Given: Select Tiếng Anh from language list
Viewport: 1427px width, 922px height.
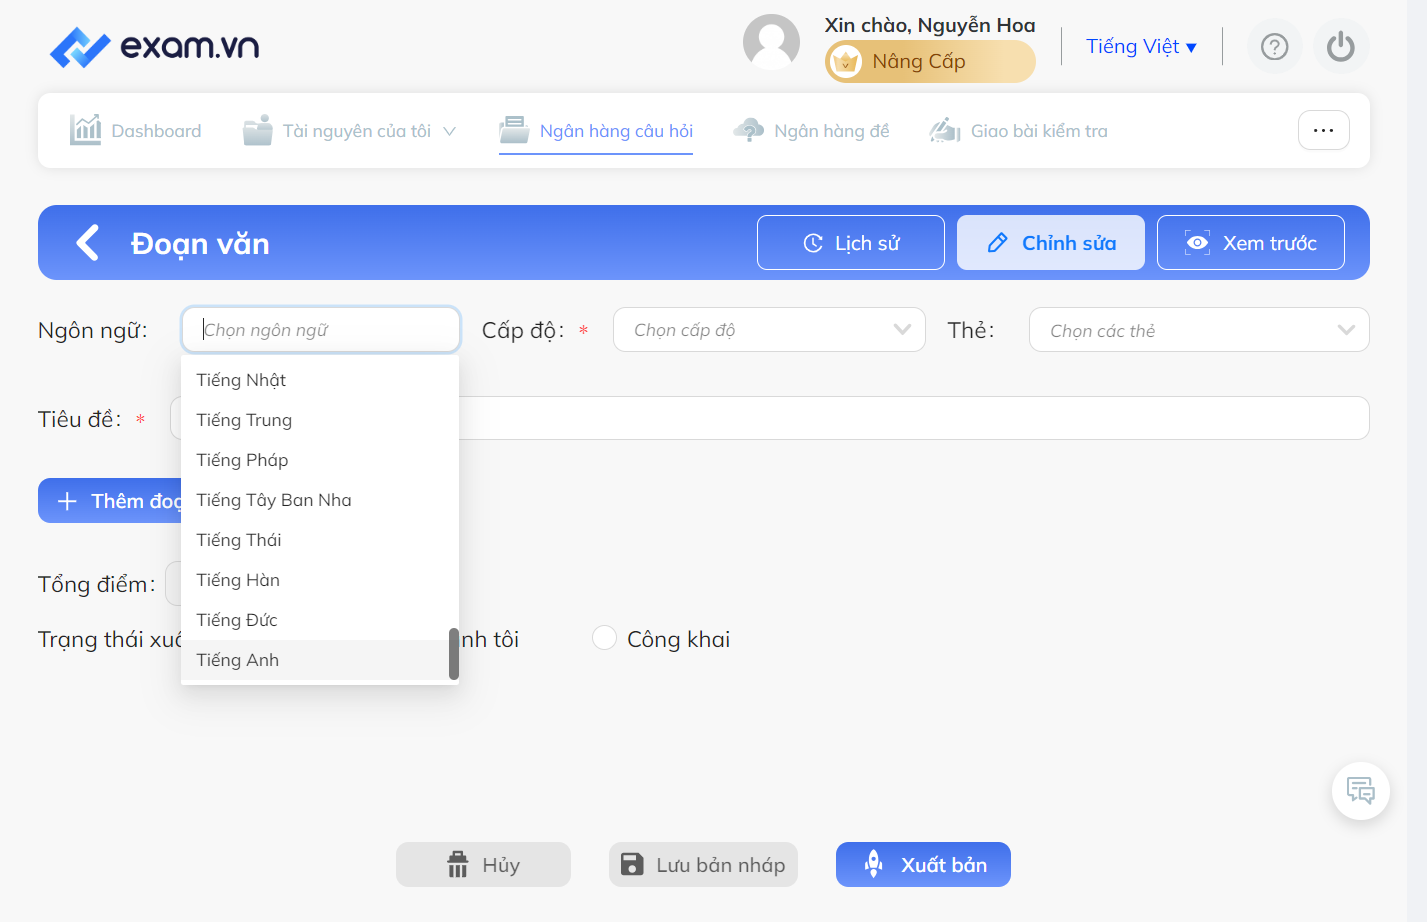Looking at the screenshot, I should (314, 660).
